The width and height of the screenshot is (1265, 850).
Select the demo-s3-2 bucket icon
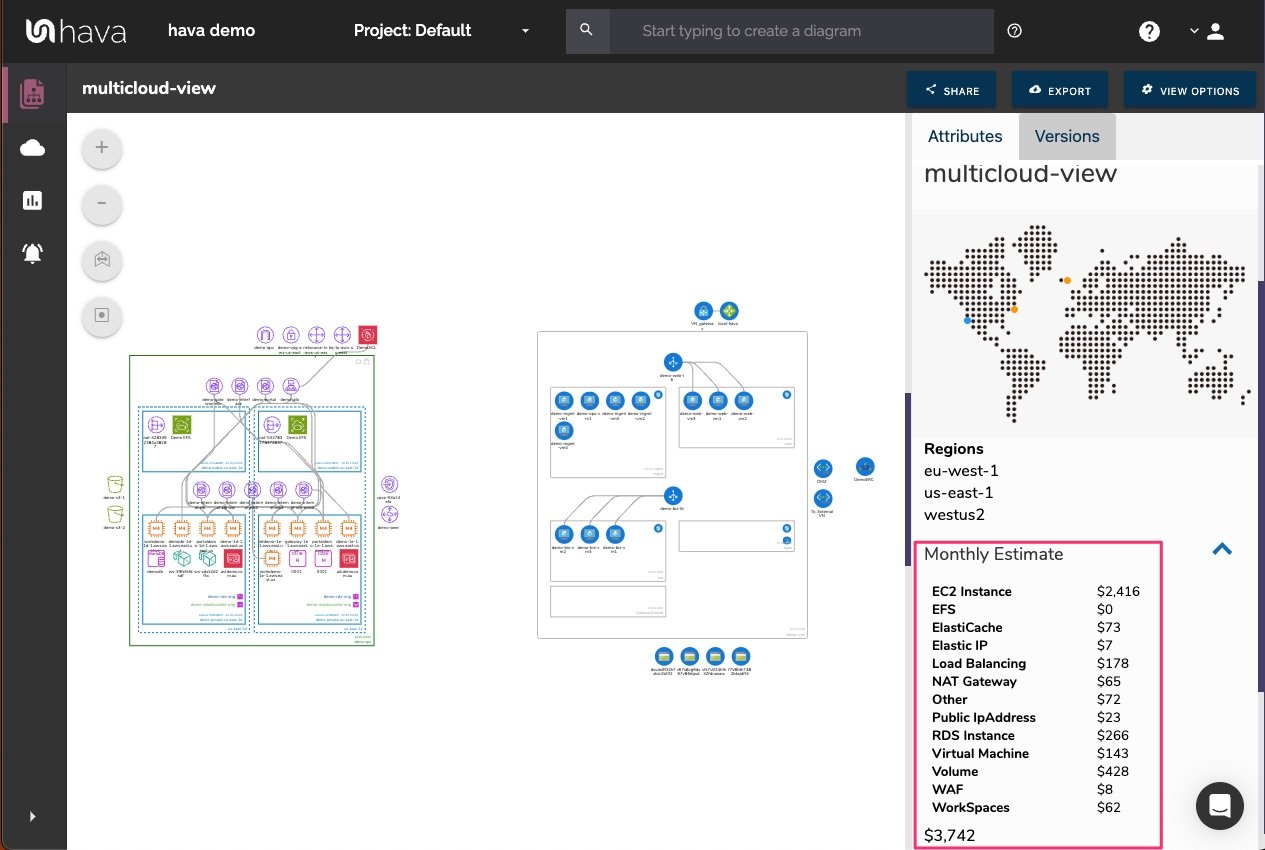[115, 514]
